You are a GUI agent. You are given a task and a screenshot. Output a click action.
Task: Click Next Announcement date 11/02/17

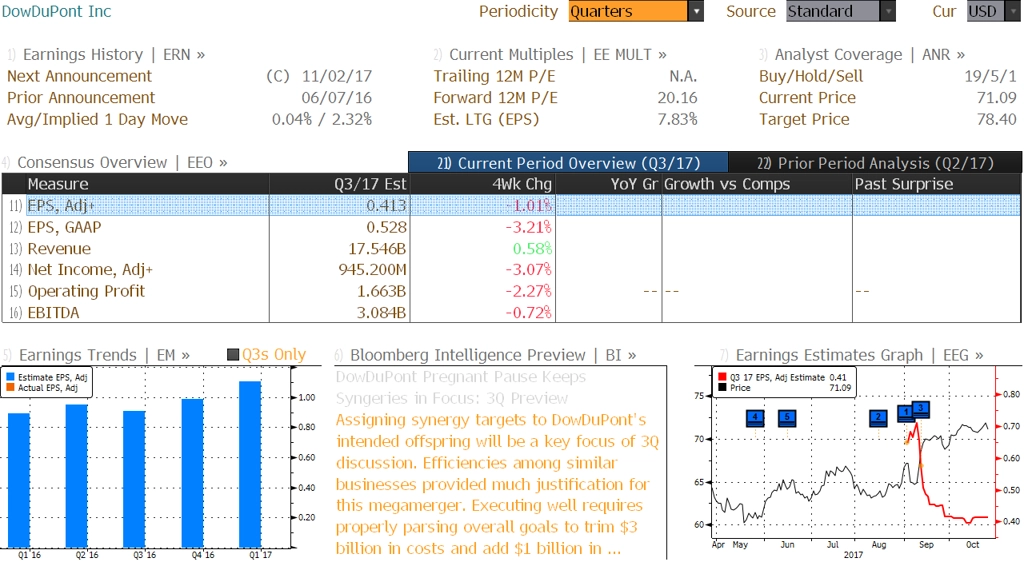(x=336, y=76)
